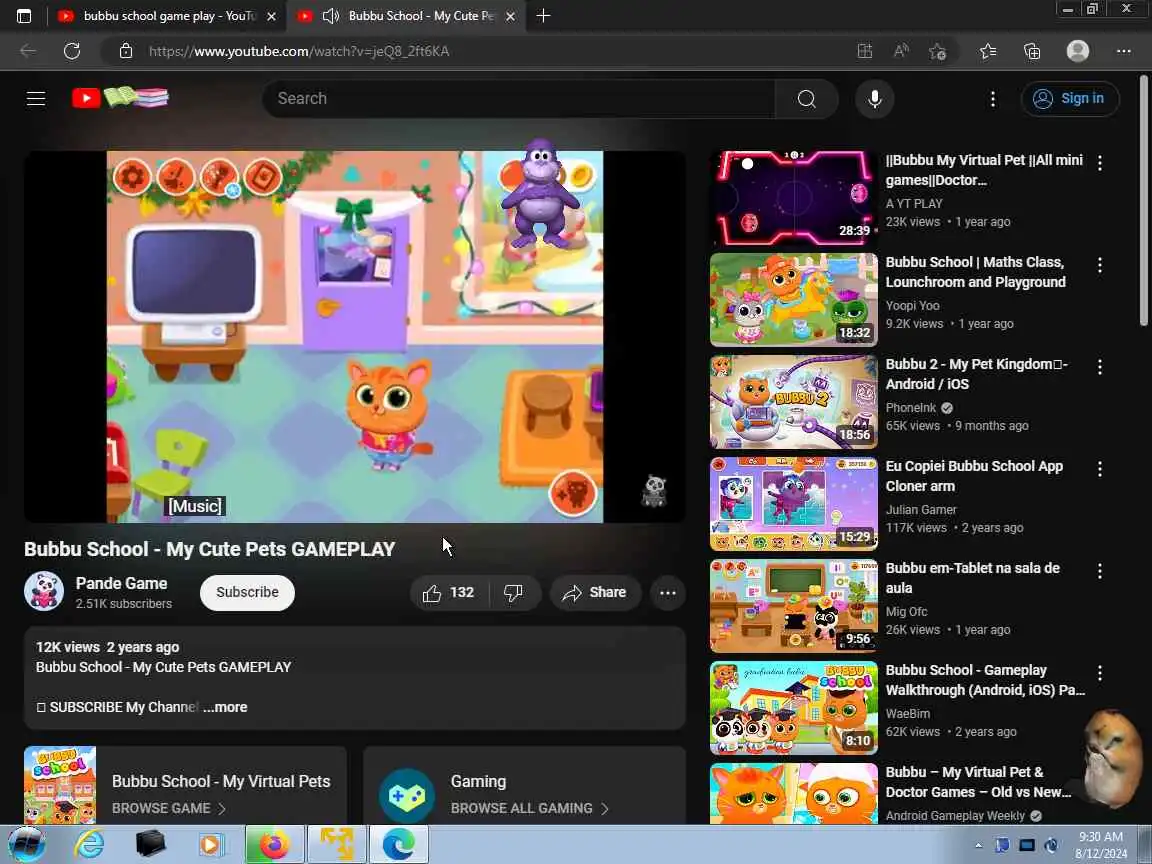Go to the YouTube home logo
The width and height of the screenshot is (1152, 864).
[x=120, y=98]
